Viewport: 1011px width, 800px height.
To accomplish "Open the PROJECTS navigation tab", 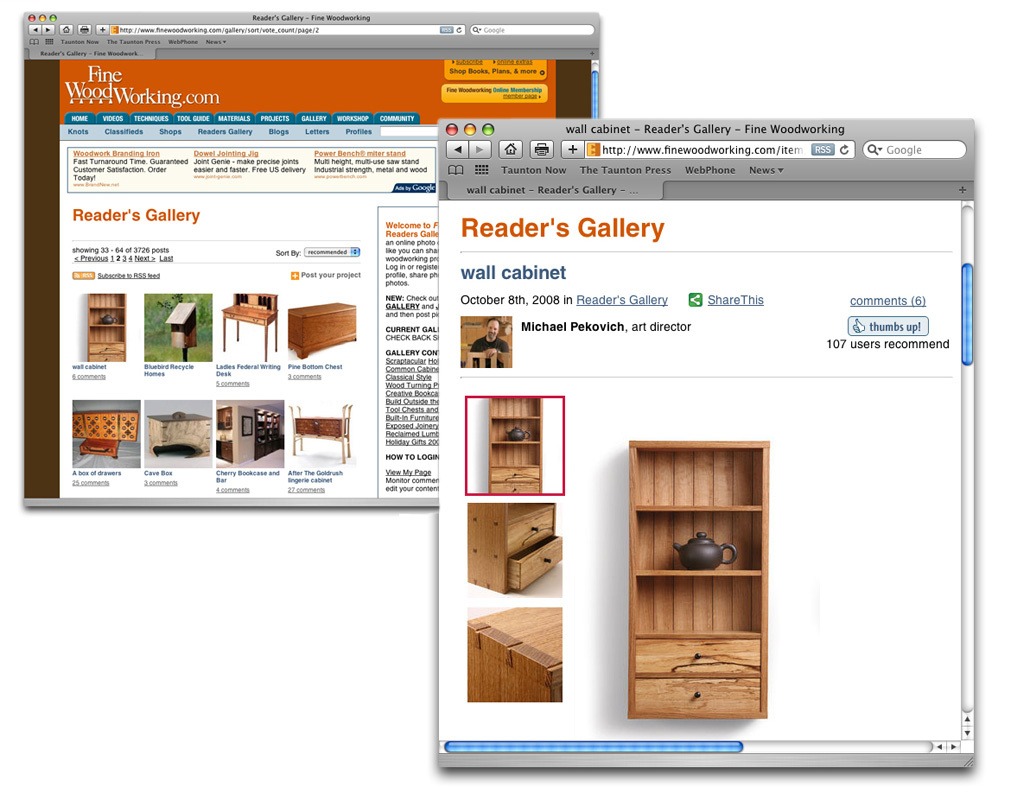I will tap(275, 119).
